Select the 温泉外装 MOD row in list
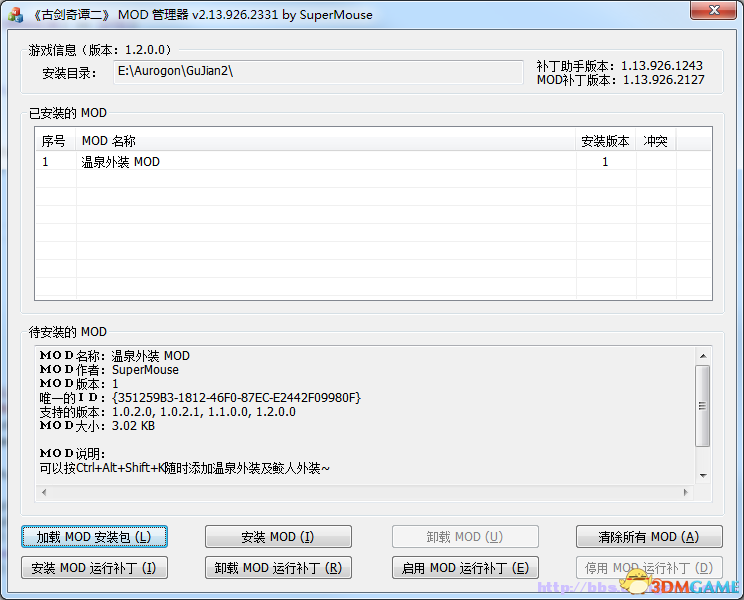The height and width of the screenshot is (600, 744). pos(373,162)
